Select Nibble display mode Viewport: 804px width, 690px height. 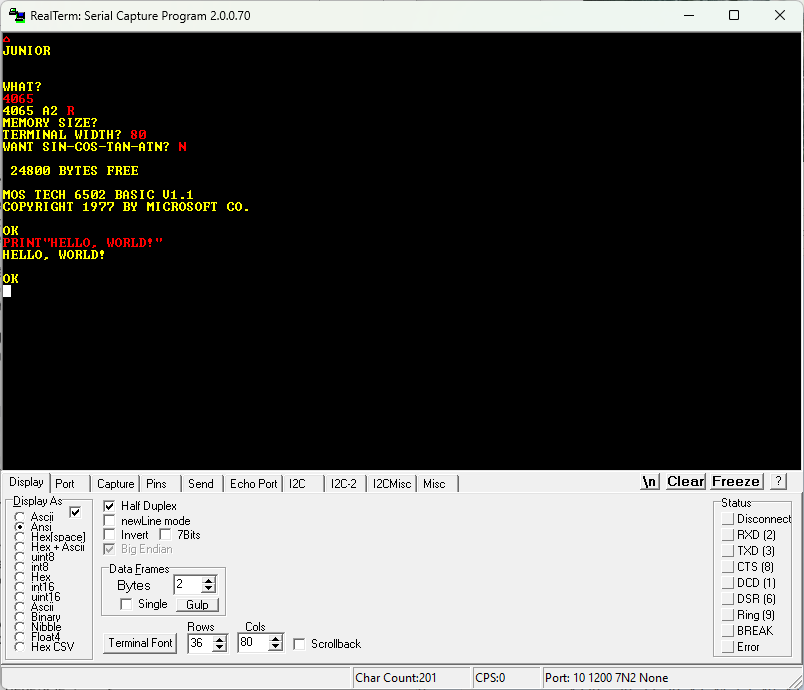point(19,627)
